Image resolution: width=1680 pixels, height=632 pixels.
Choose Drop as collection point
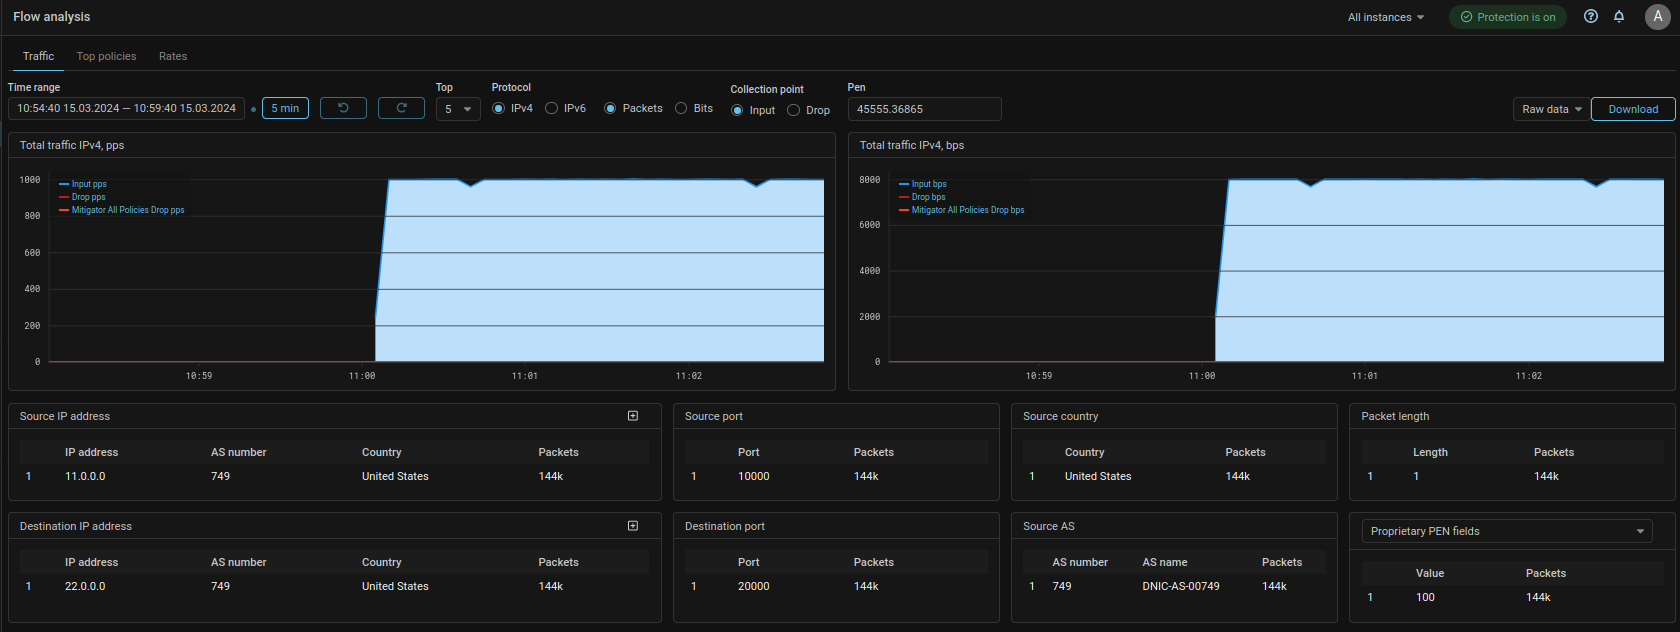coord(794,110)
